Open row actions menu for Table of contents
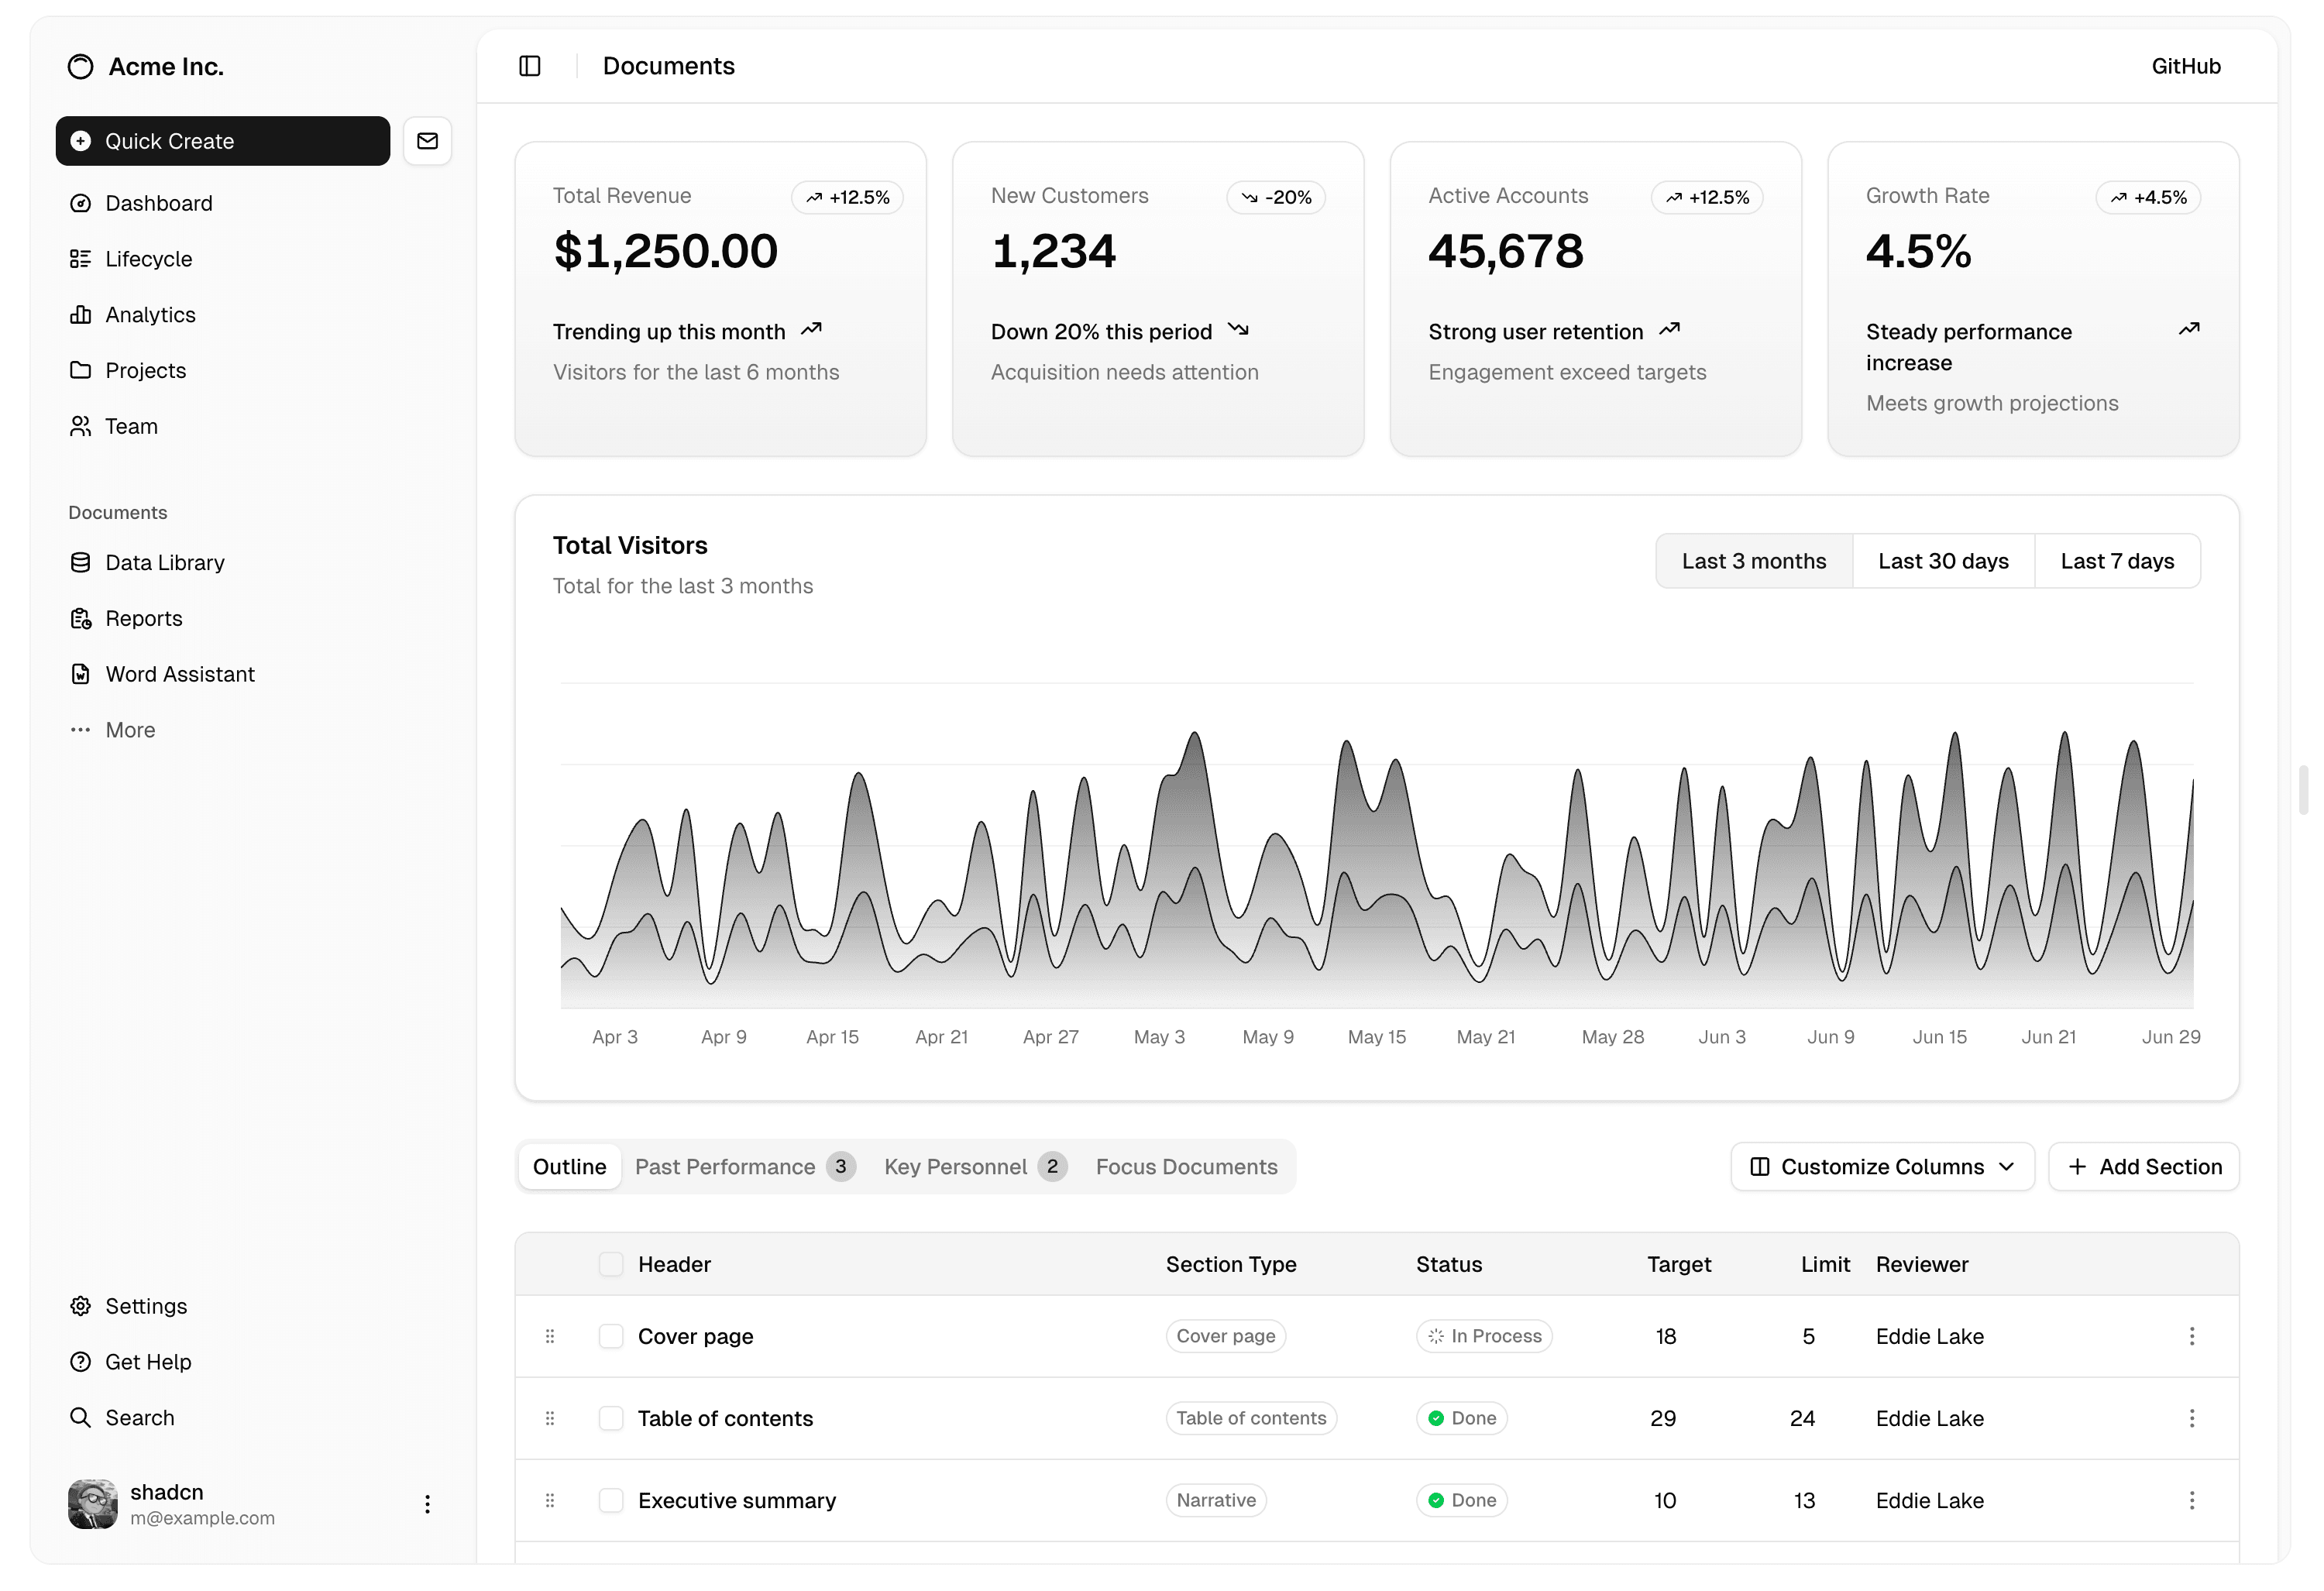2324x1591 pixels. tap(2192, 1419)
